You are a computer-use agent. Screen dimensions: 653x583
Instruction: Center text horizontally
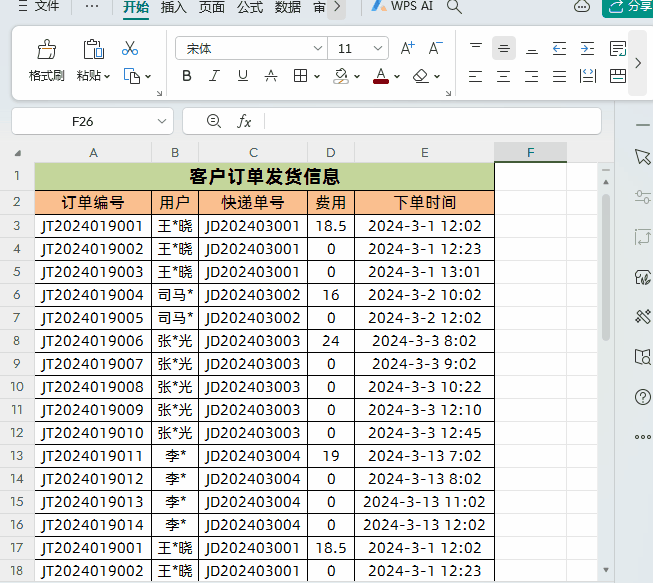503,76
